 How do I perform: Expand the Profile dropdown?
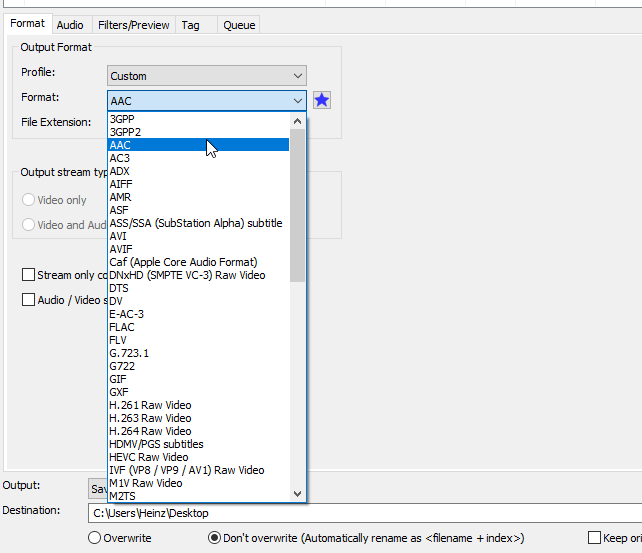298,76
